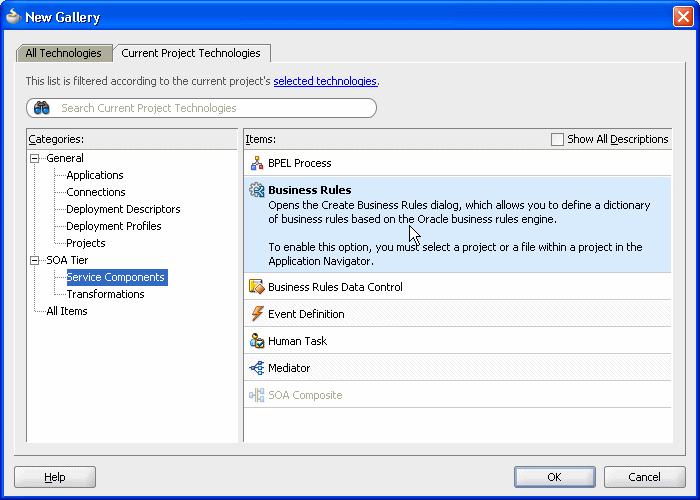700x500 pixels.
Task: Select the General category
Action: (x=65, y=158)
